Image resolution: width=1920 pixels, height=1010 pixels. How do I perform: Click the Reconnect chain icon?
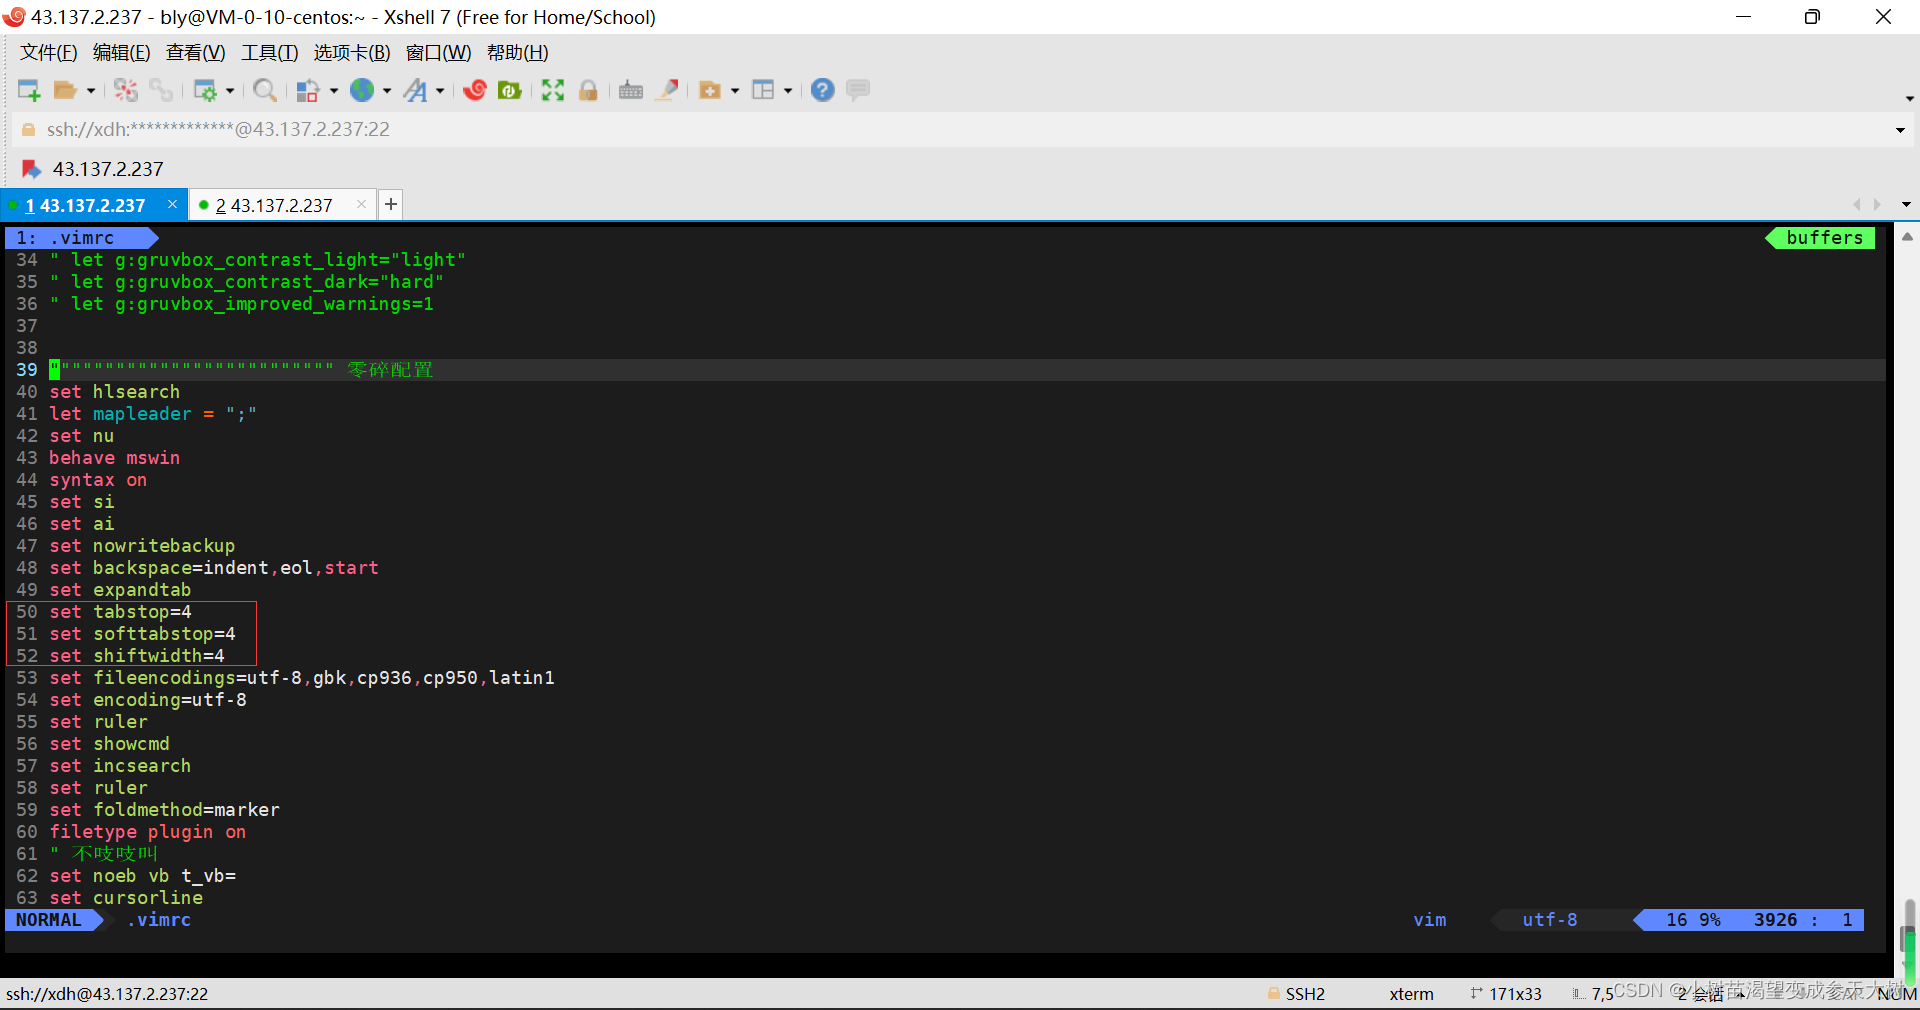pos(161,90)
